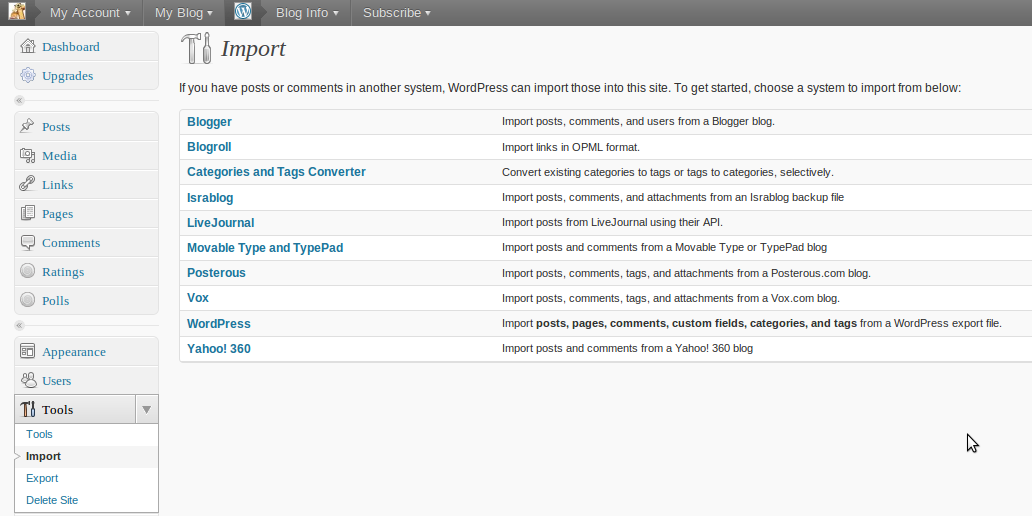Click the Links chain icon
Viewport: 1032px width, 516px height.
pos(28,184)
